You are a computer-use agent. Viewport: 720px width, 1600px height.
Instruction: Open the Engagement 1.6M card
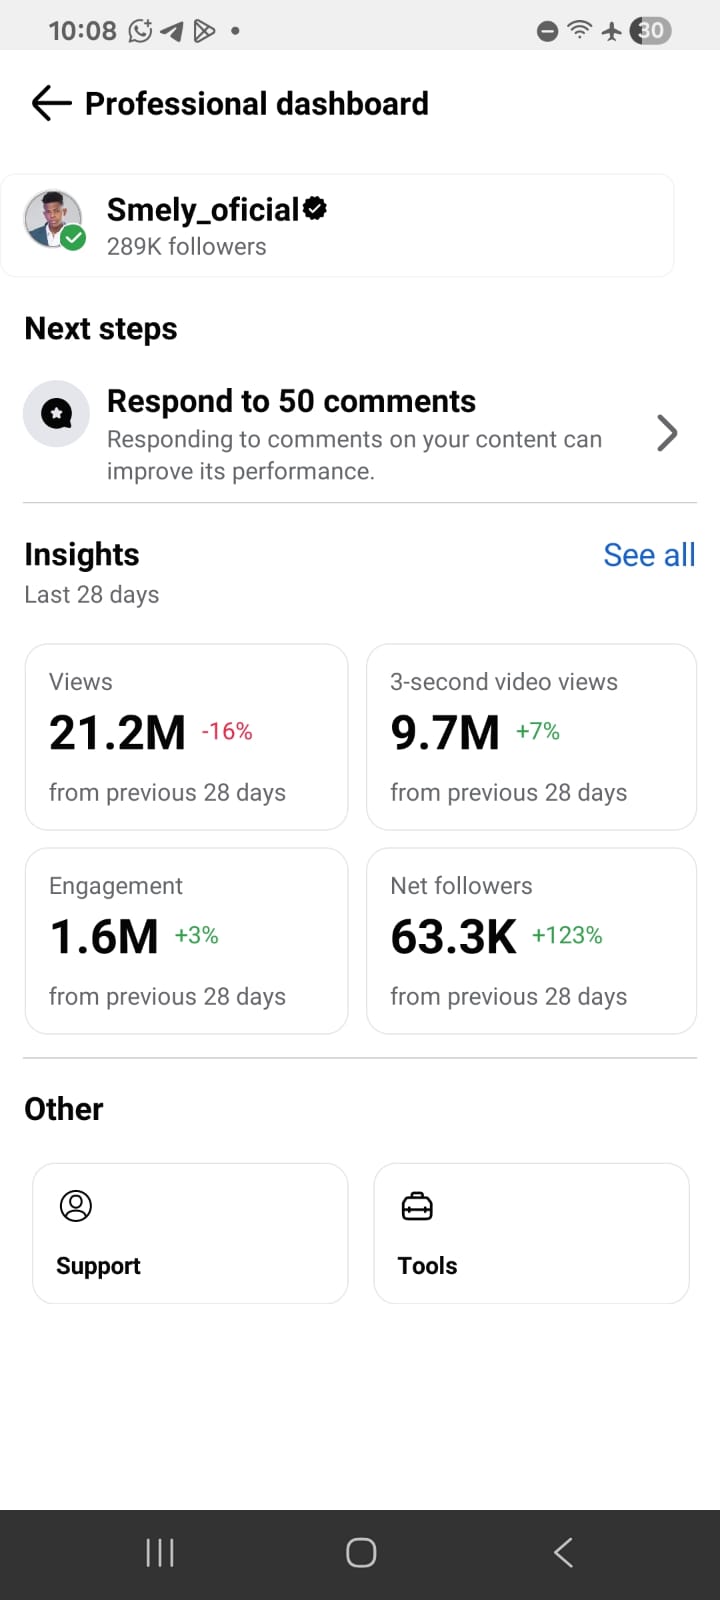(x=186, y=941)
